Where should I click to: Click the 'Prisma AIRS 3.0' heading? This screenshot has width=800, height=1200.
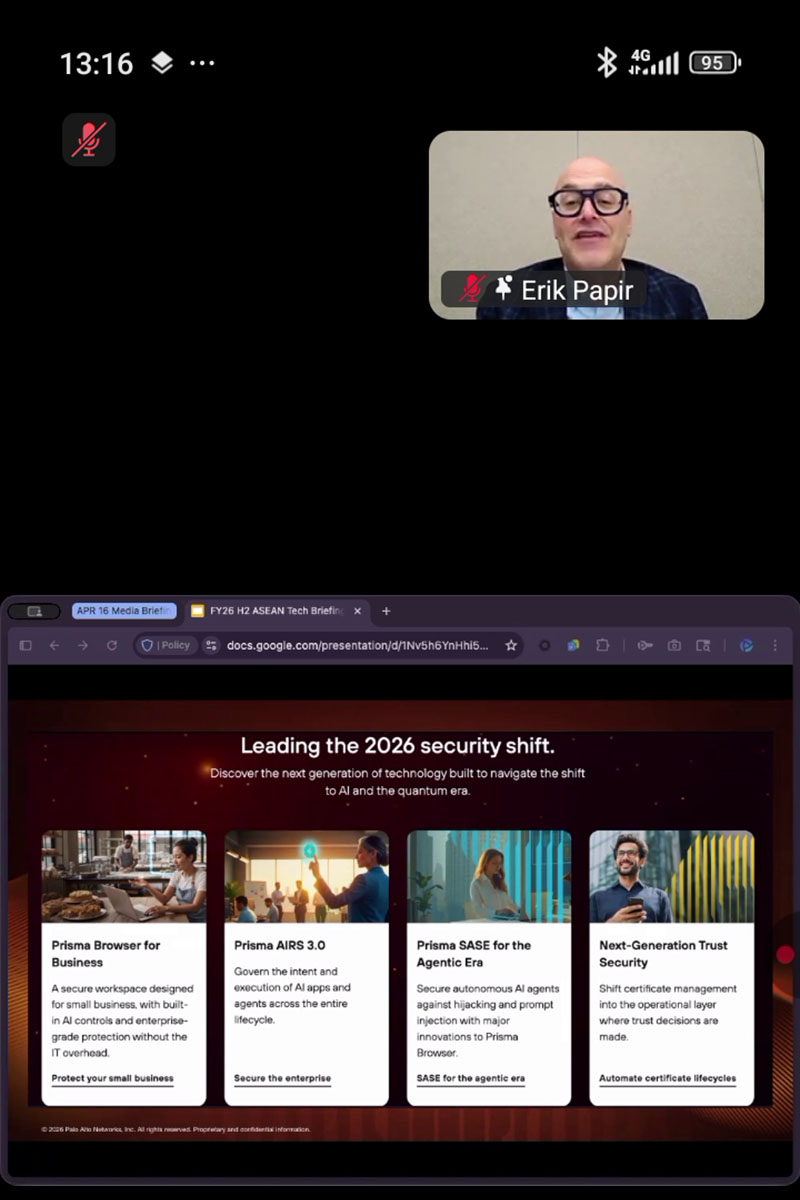(279, 945)
